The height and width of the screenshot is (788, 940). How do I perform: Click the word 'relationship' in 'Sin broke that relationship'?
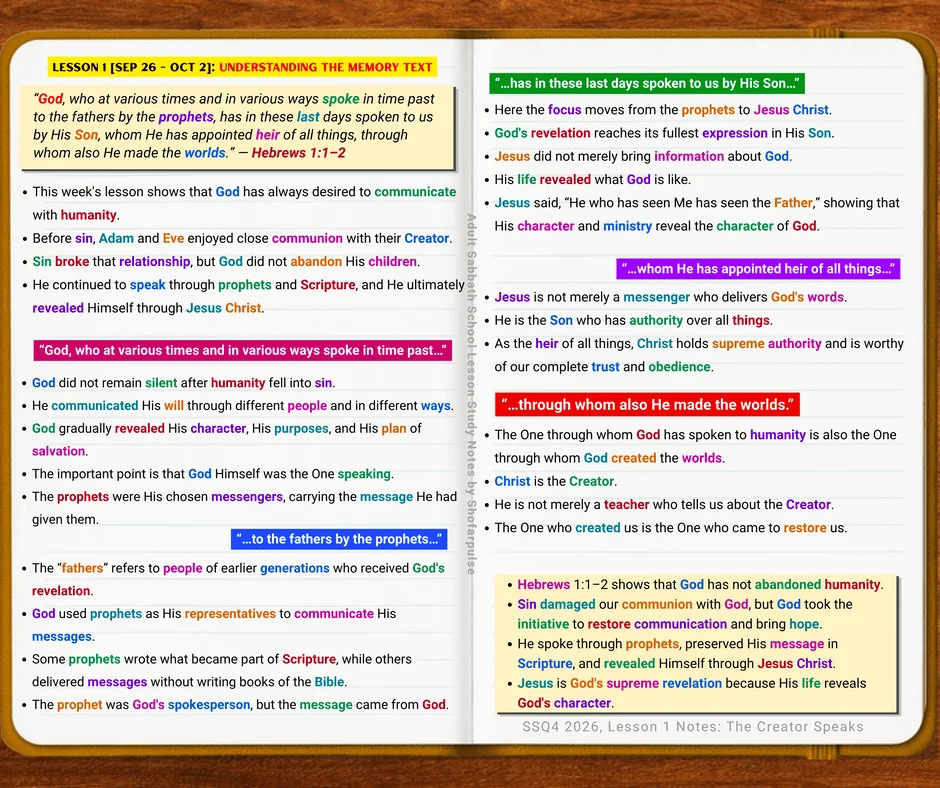coord(154,261)
